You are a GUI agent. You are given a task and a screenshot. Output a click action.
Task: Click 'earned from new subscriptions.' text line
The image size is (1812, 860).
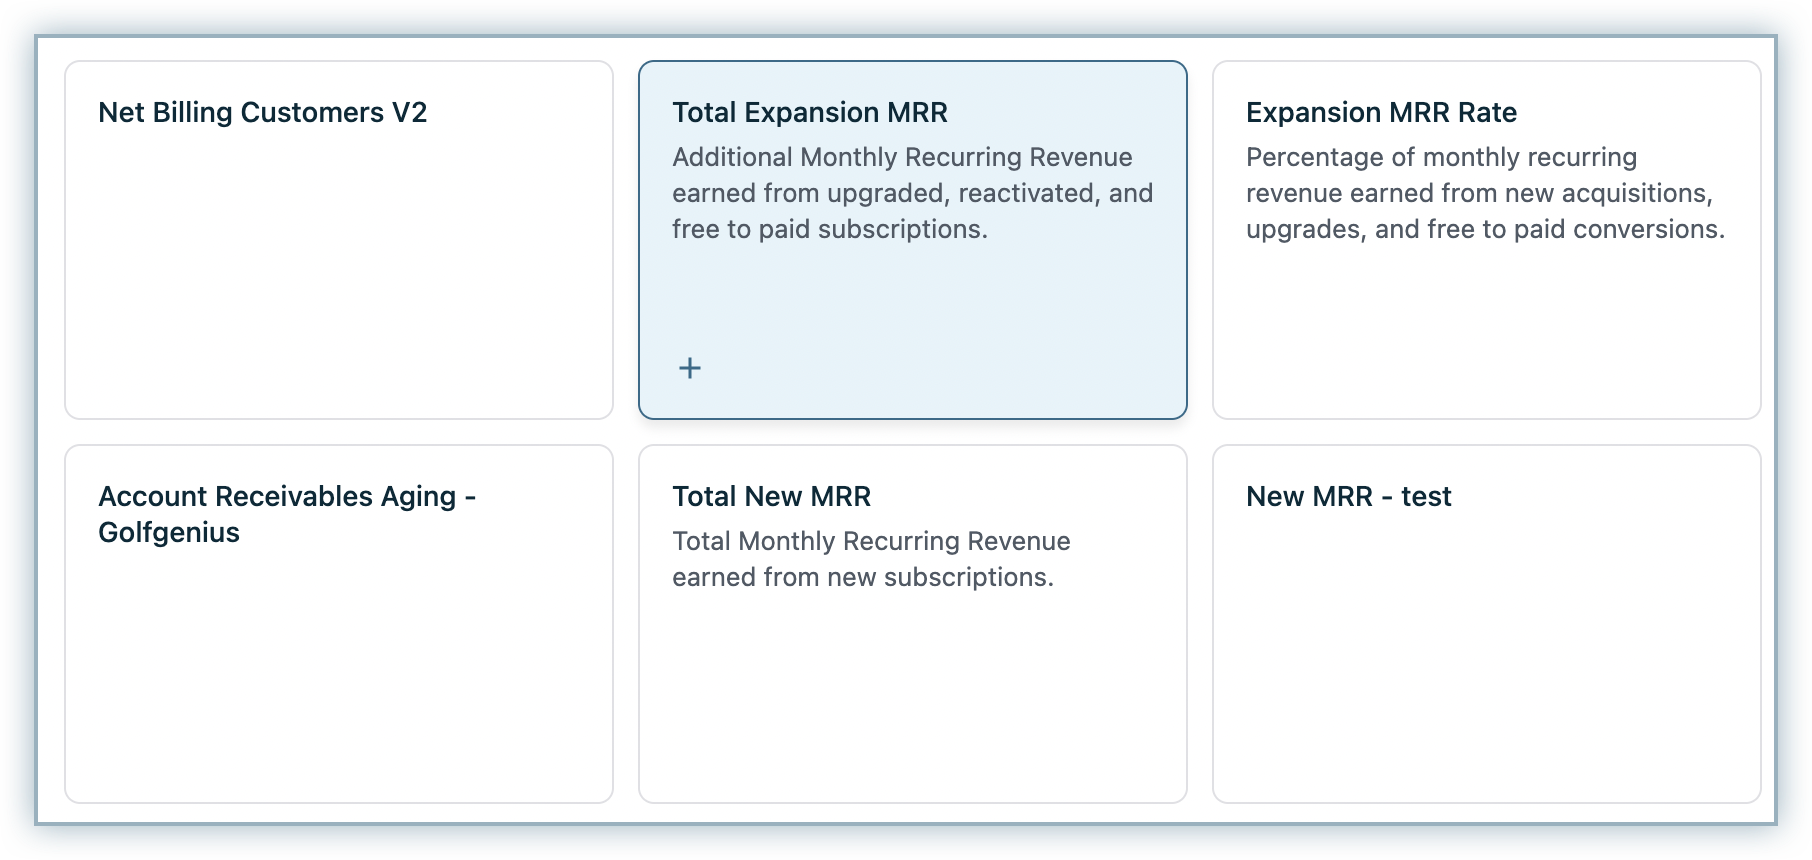[x=862, y=577]
